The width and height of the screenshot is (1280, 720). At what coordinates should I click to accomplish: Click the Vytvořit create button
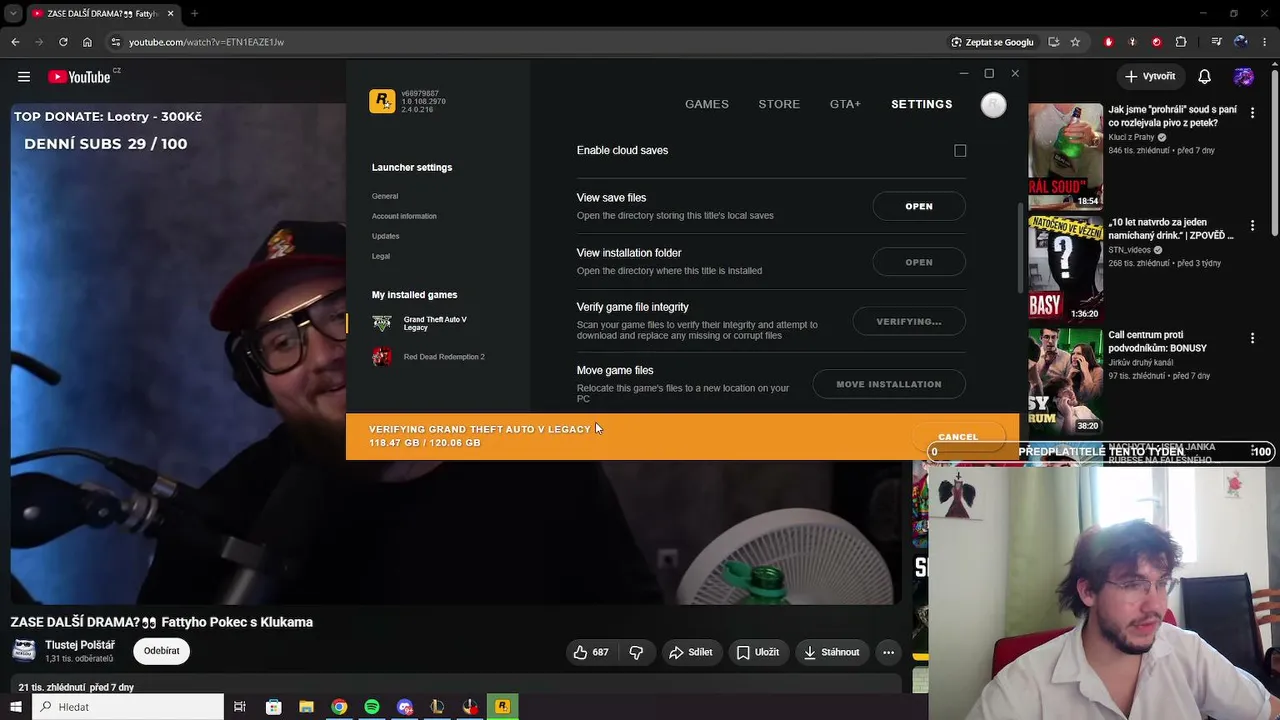[x=1150, y=77]
